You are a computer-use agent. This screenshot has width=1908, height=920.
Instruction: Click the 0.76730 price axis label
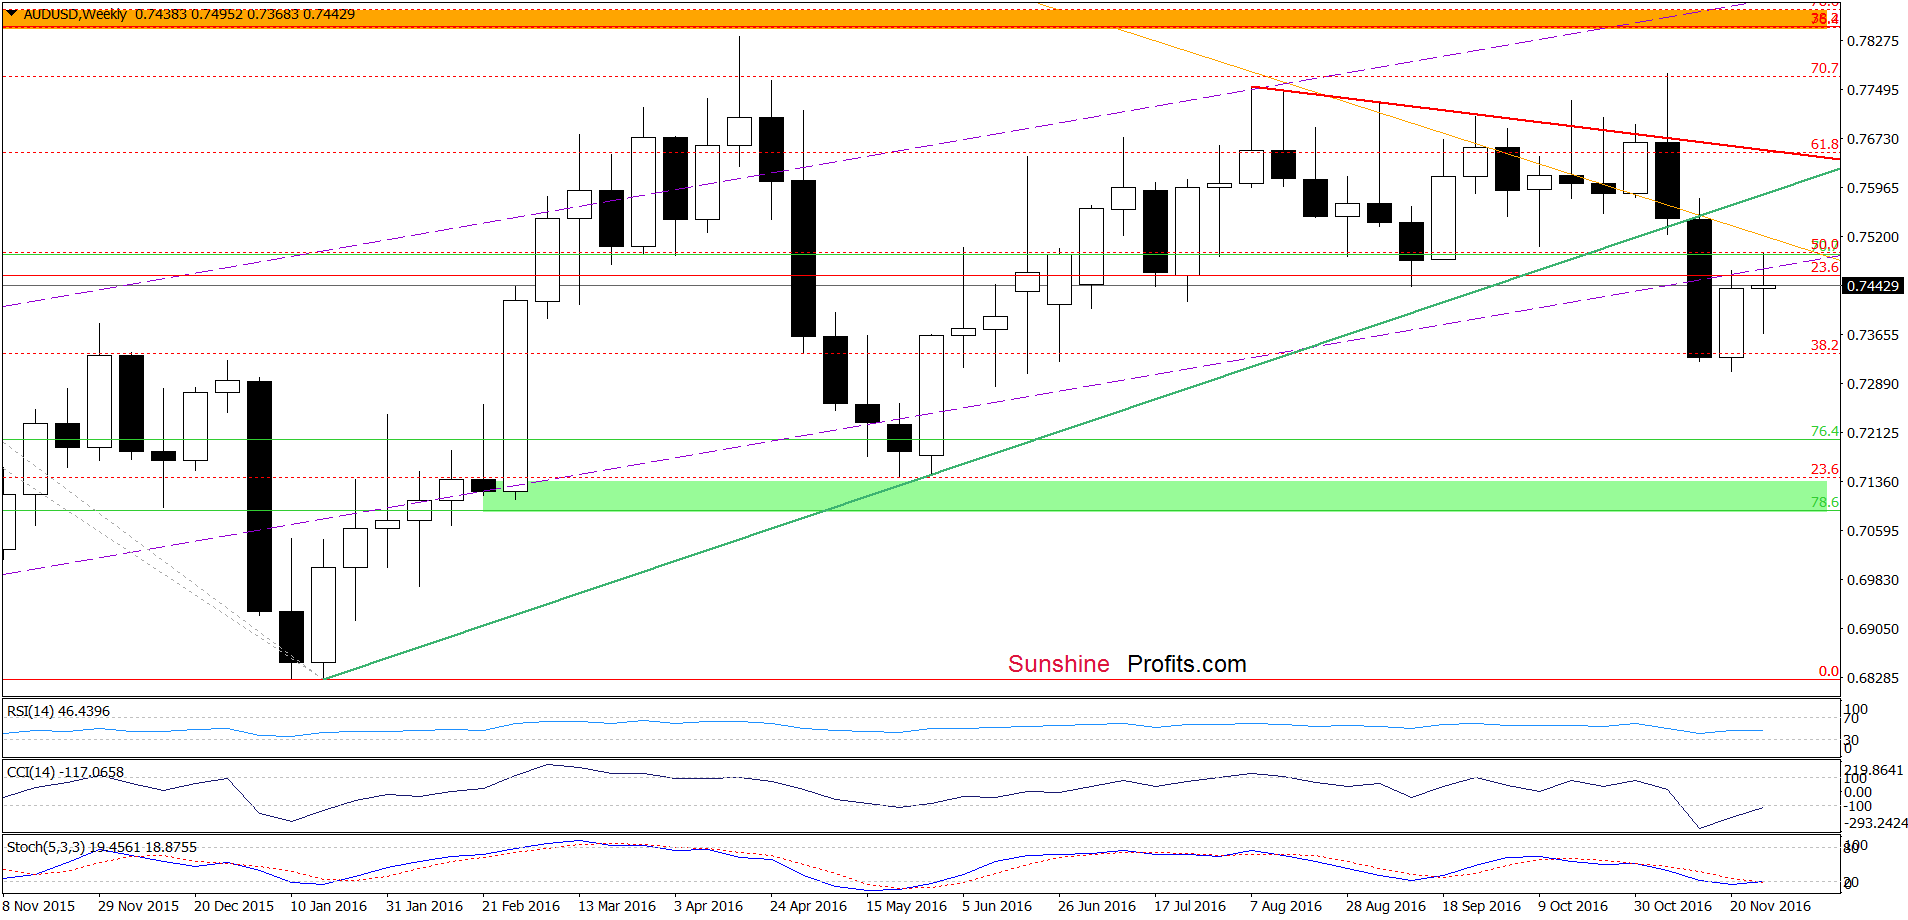click(x=1873, y=139)
